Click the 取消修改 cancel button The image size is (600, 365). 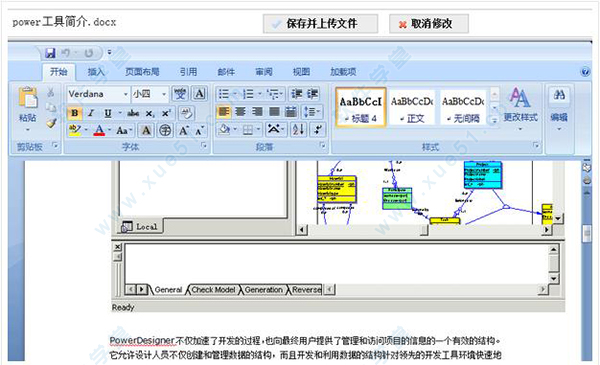pyautogui.click(x=429, y=24)
